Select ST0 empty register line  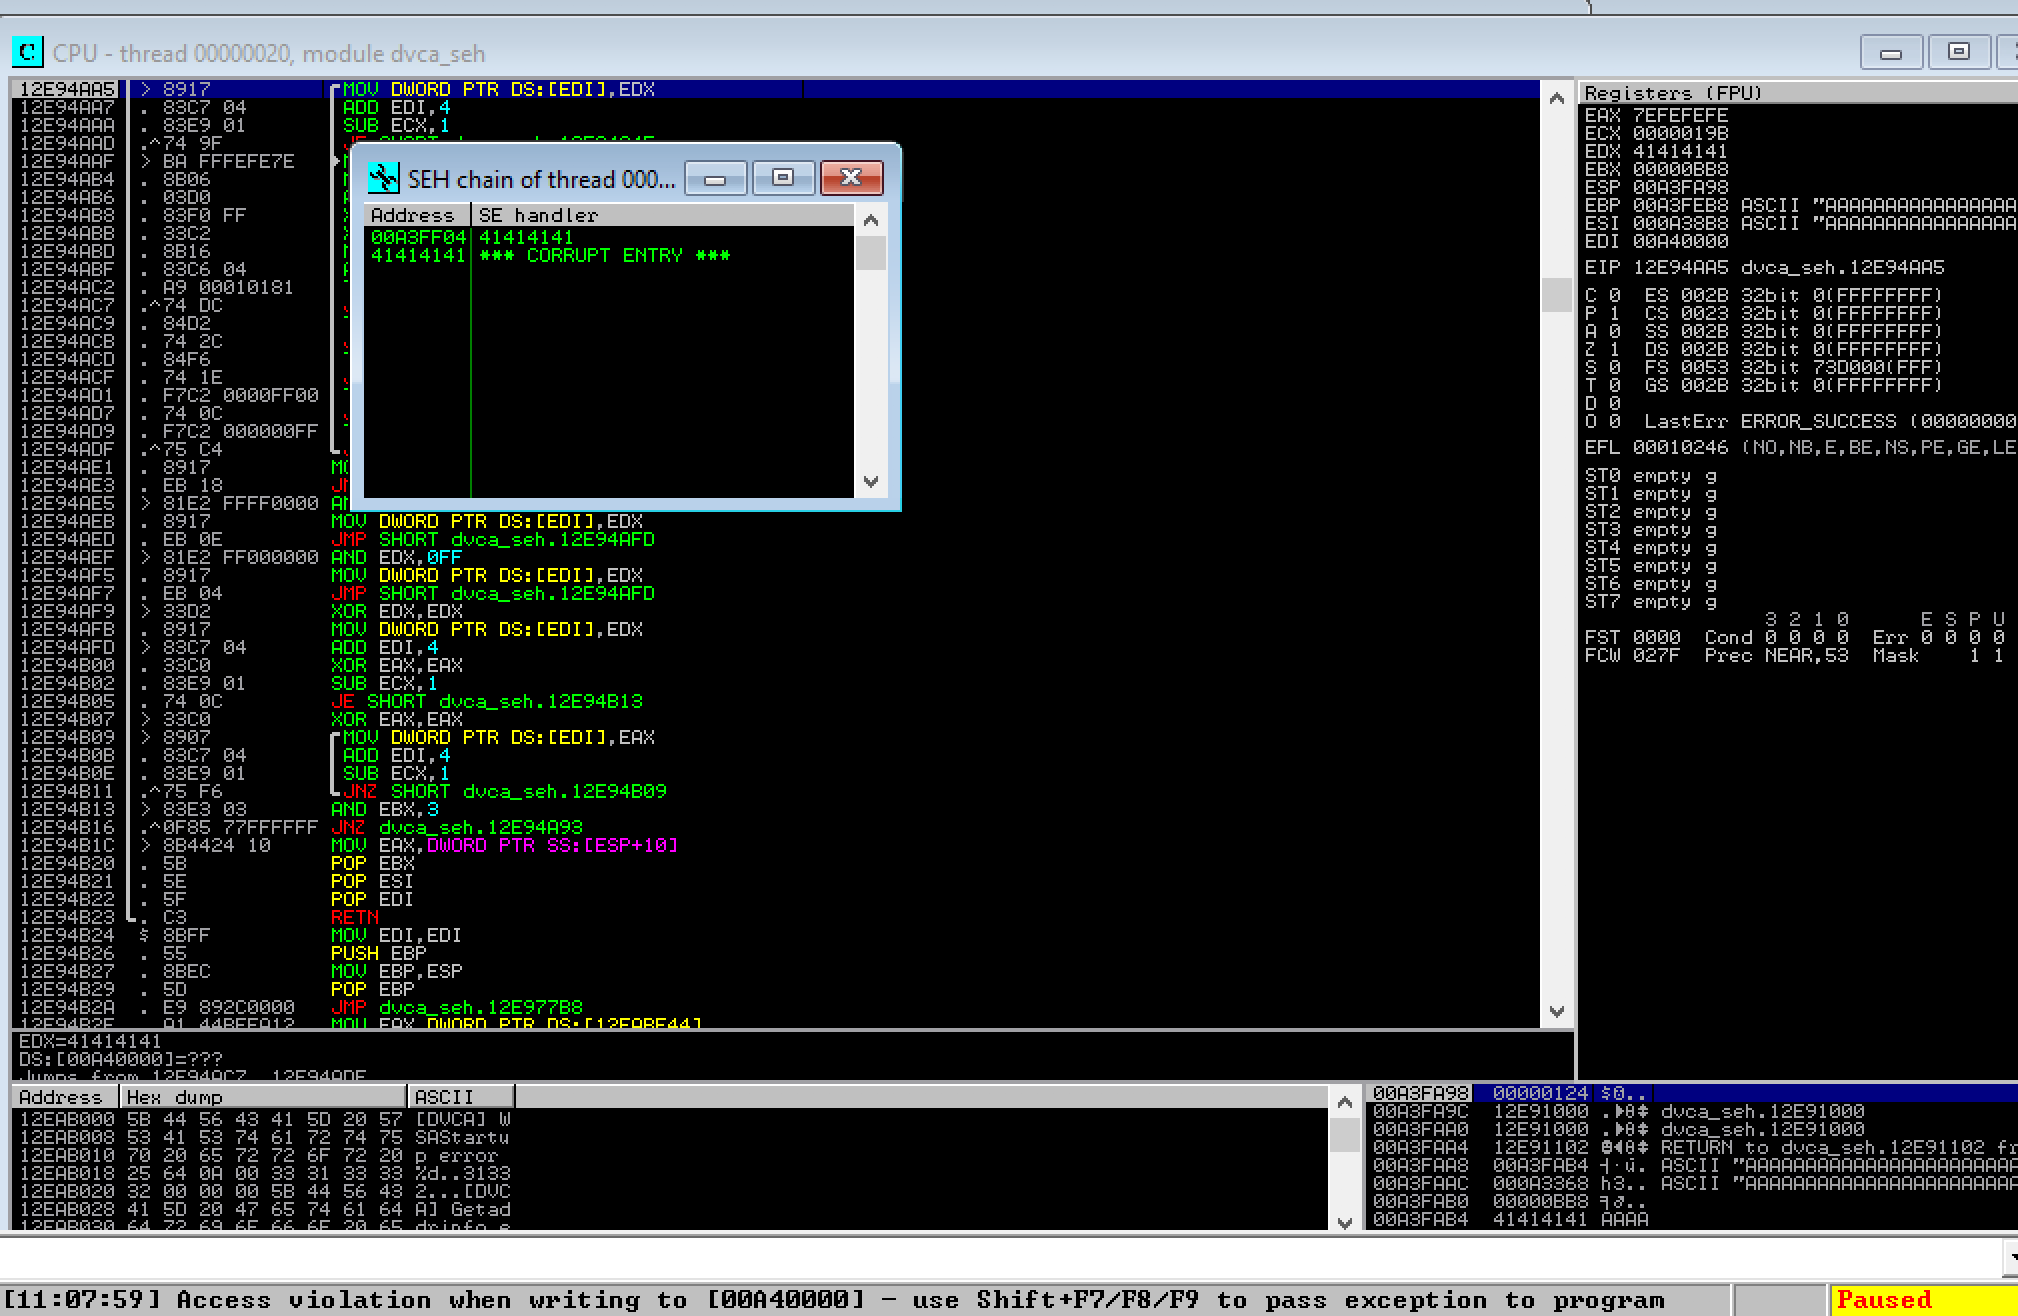point(1651,475)
